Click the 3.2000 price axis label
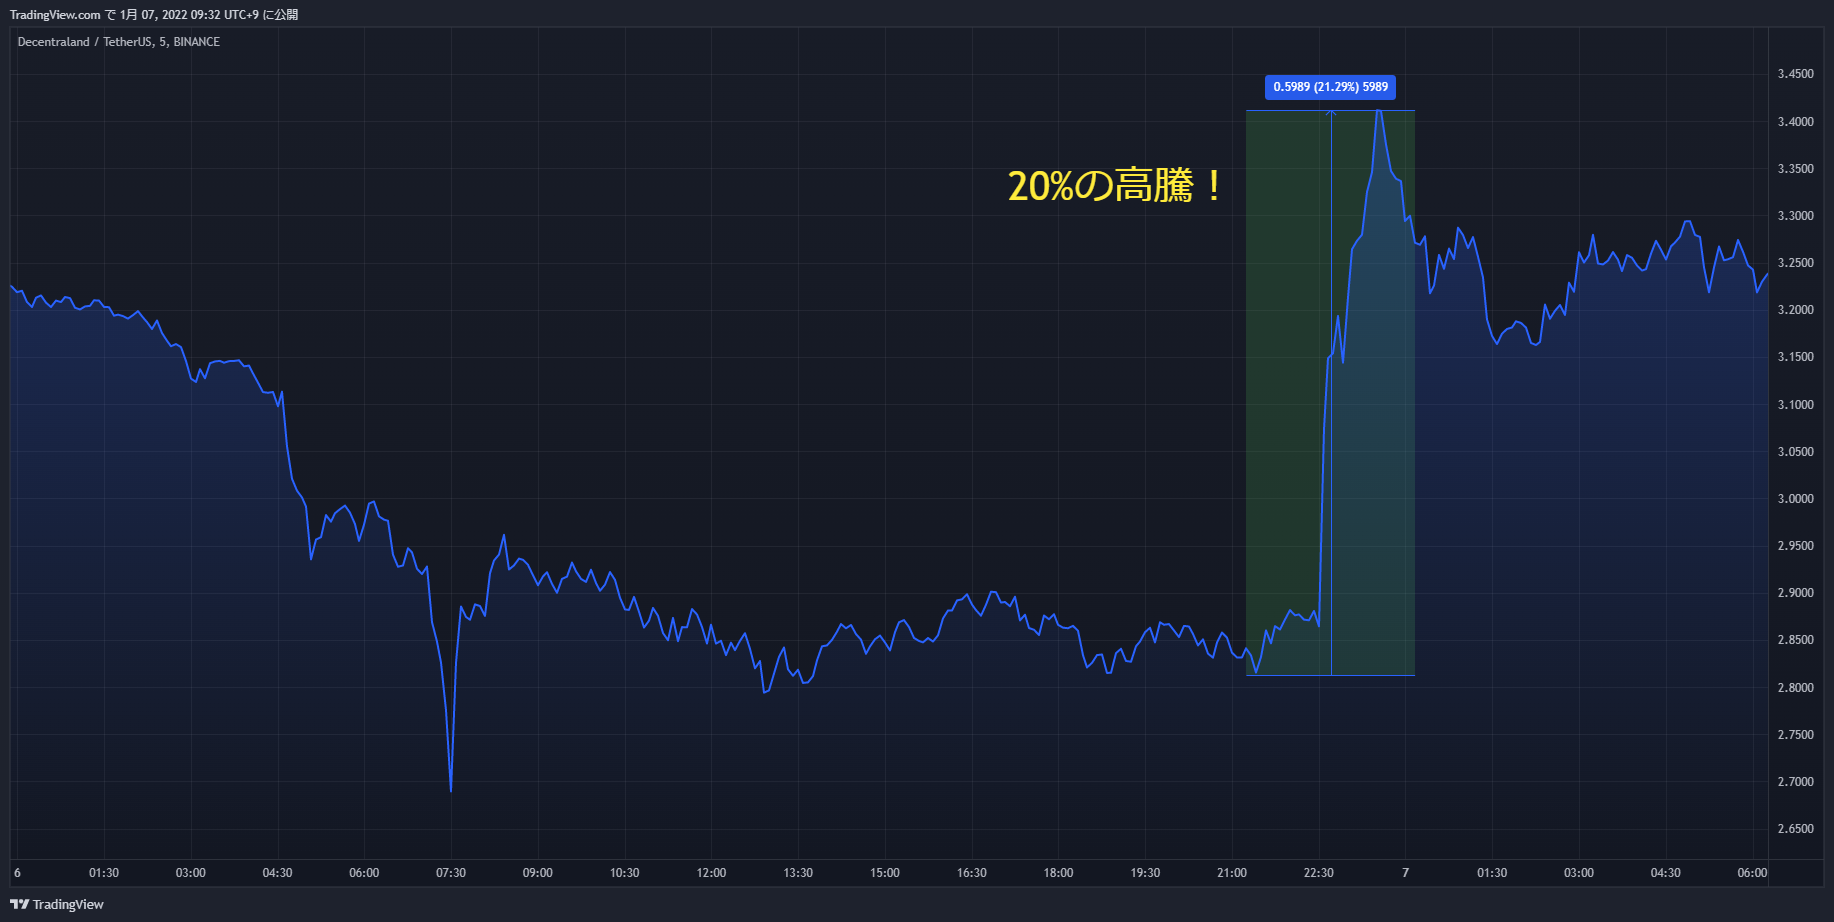Image resolution: width=1834 pixels, height=922 pixels. 1795,310
